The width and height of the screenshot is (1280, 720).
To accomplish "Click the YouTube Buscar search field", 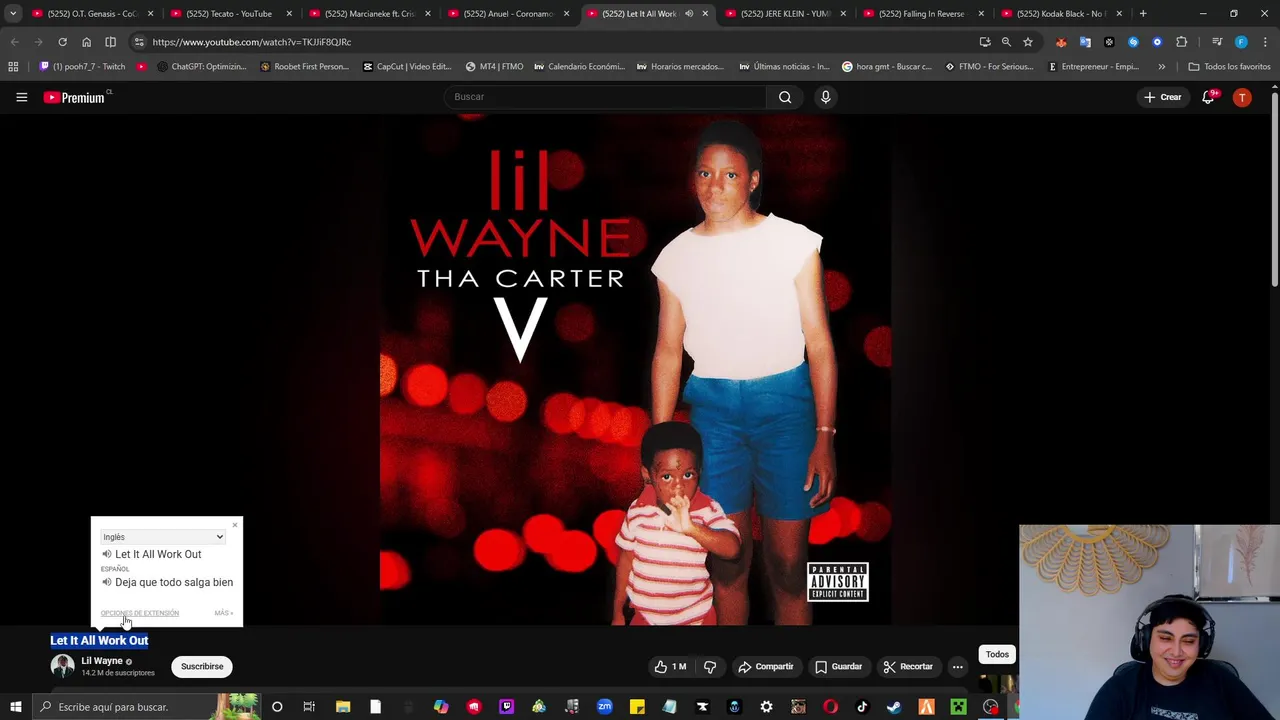I will pyautogui.click(x=605, y=97).
